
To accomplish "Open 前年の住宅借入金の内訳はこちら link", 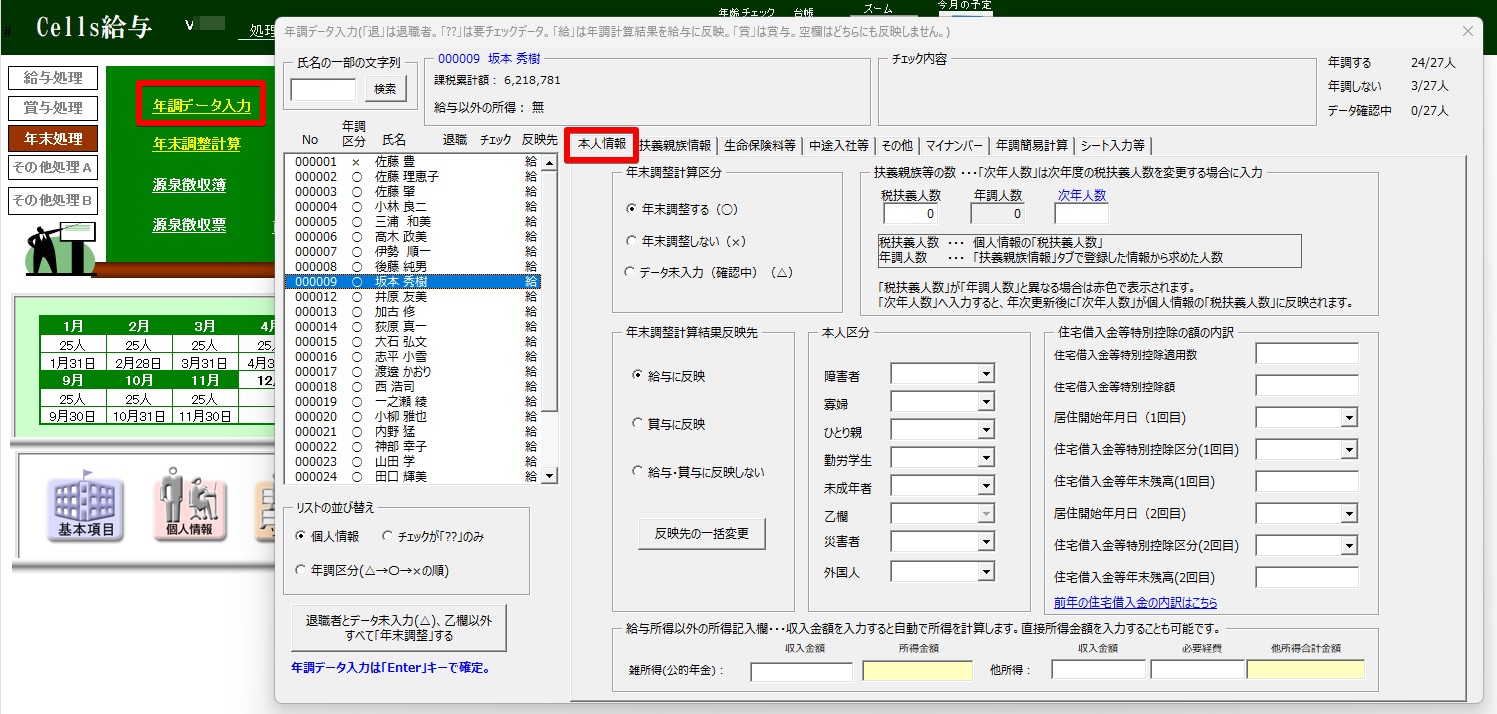I will [1135, 603].
